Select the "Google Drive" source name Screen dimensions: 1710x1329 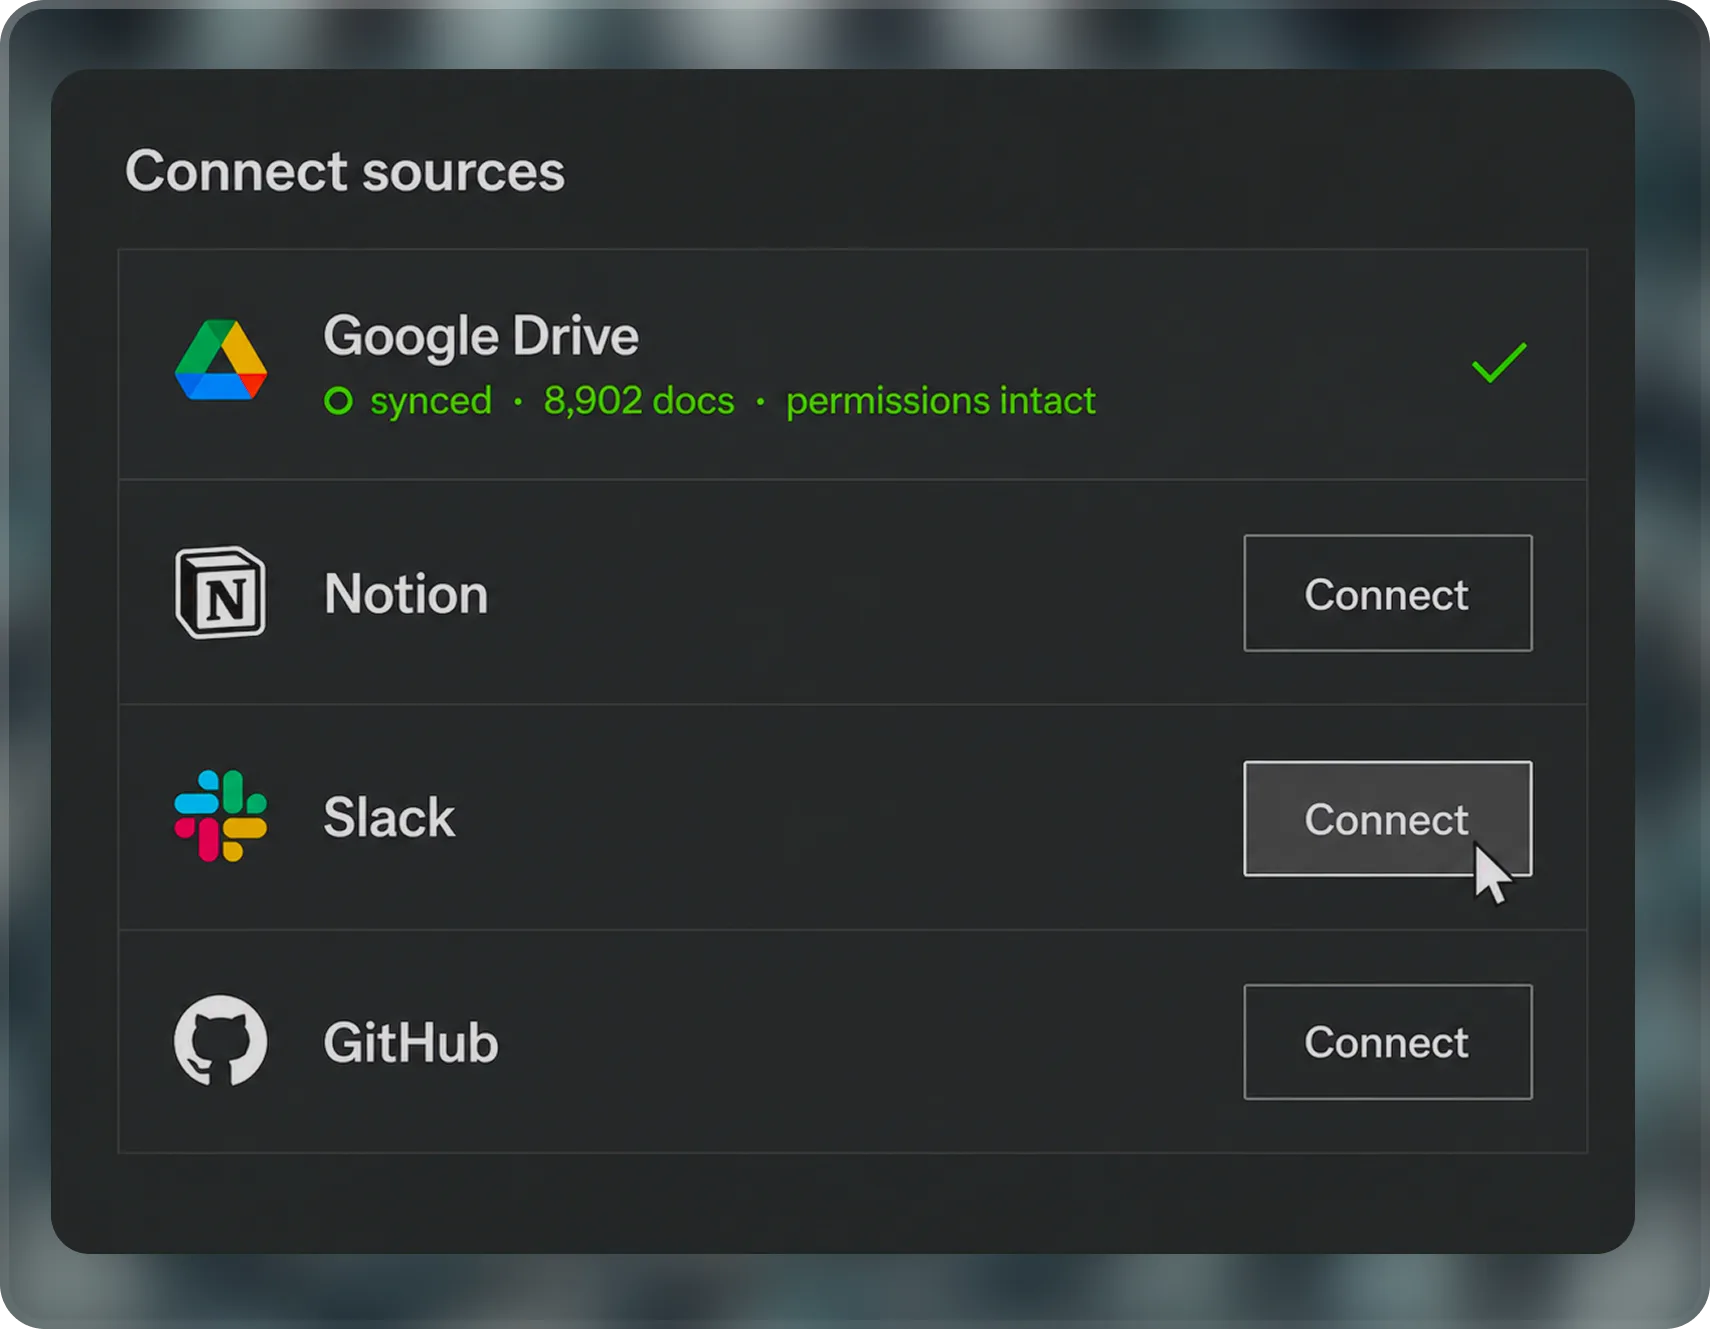point(481,336)
